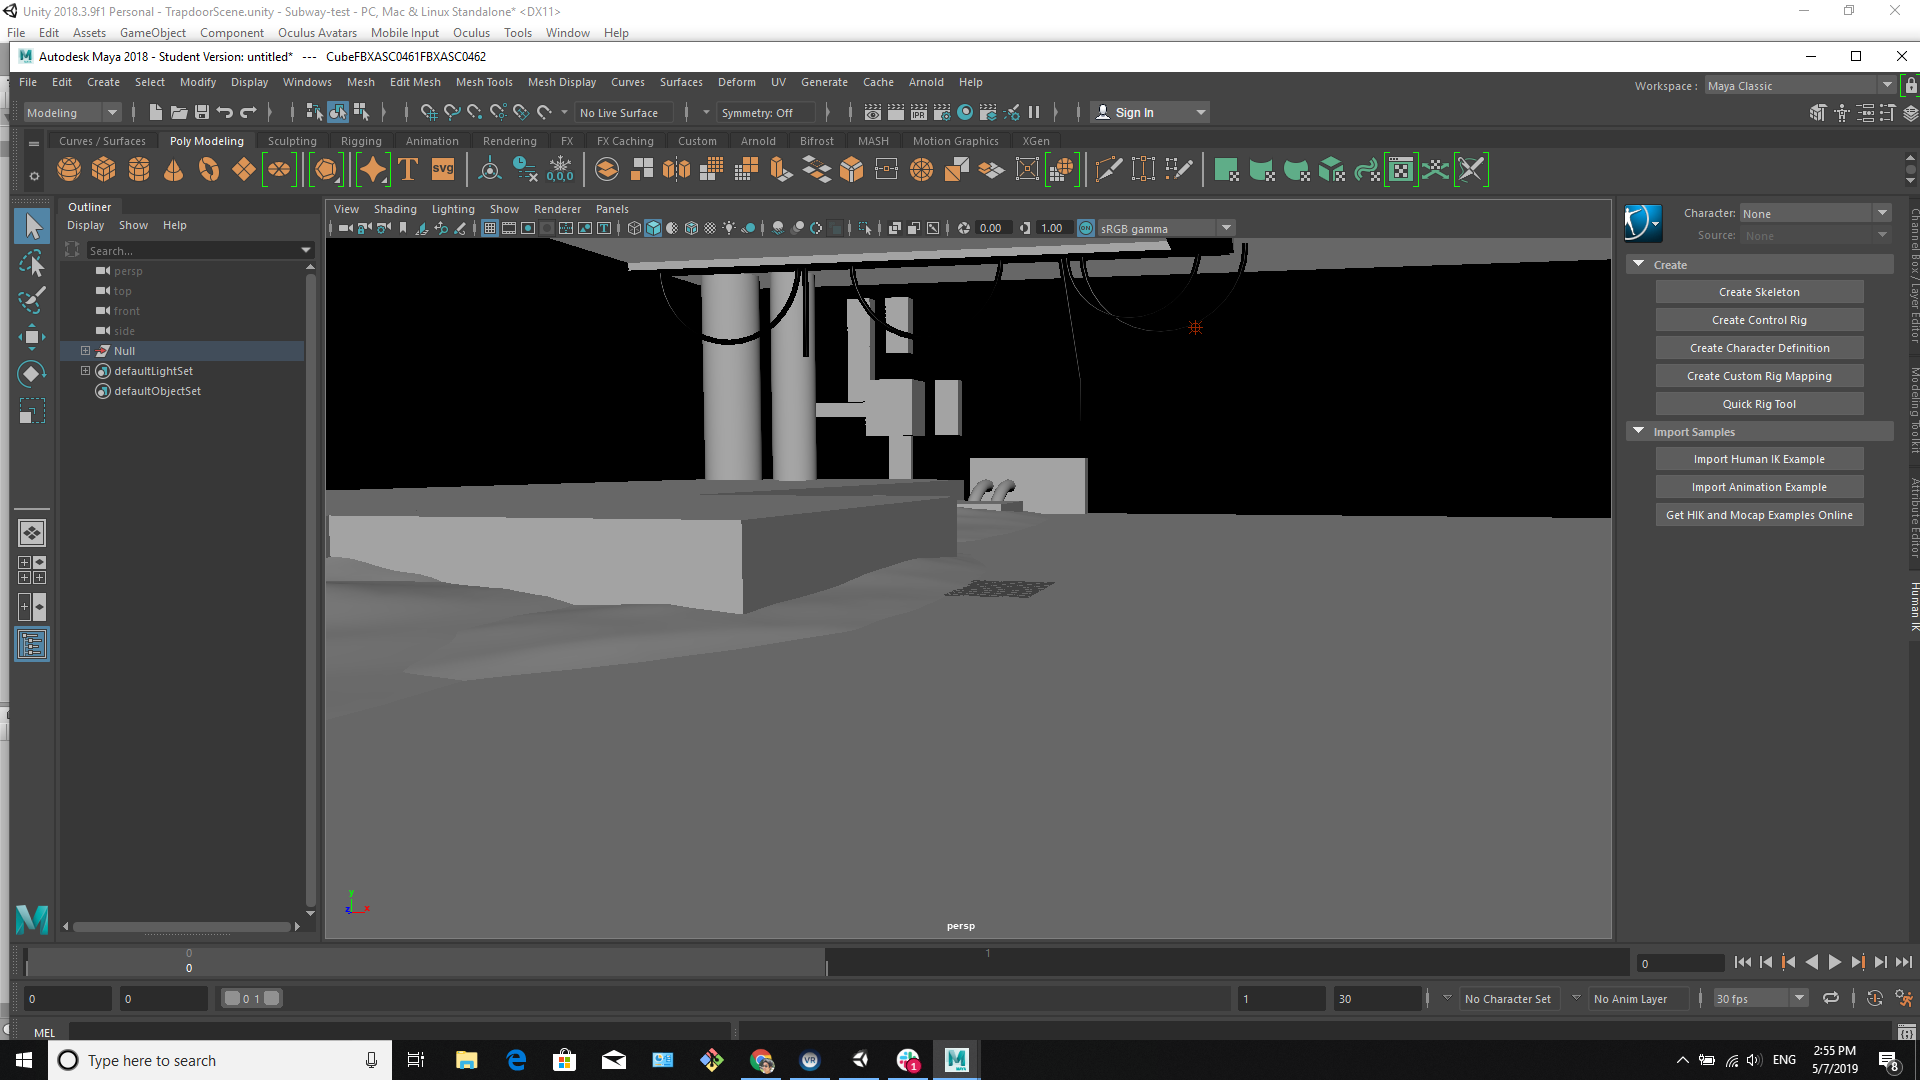The width and height of the screenshot is (1920, 1080).
Task: Click the polygon Type text tool
Action: [x=408, y=170]
